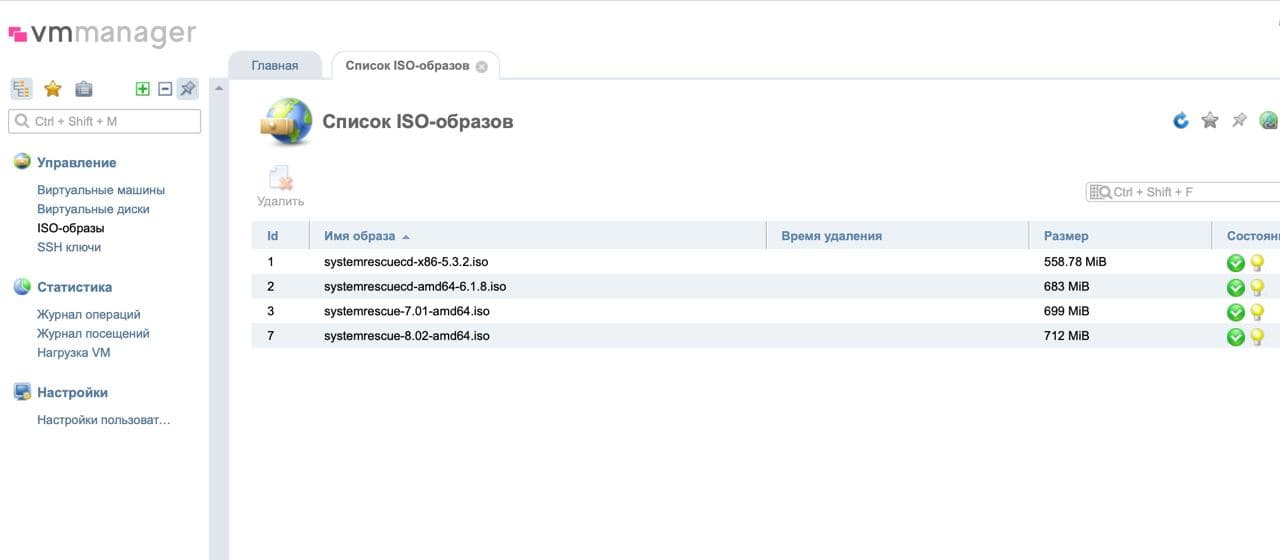Open Нагрузка VM
Viewport: 1280px width, 560px height.
pyautogui.click(x=73, y=352)
